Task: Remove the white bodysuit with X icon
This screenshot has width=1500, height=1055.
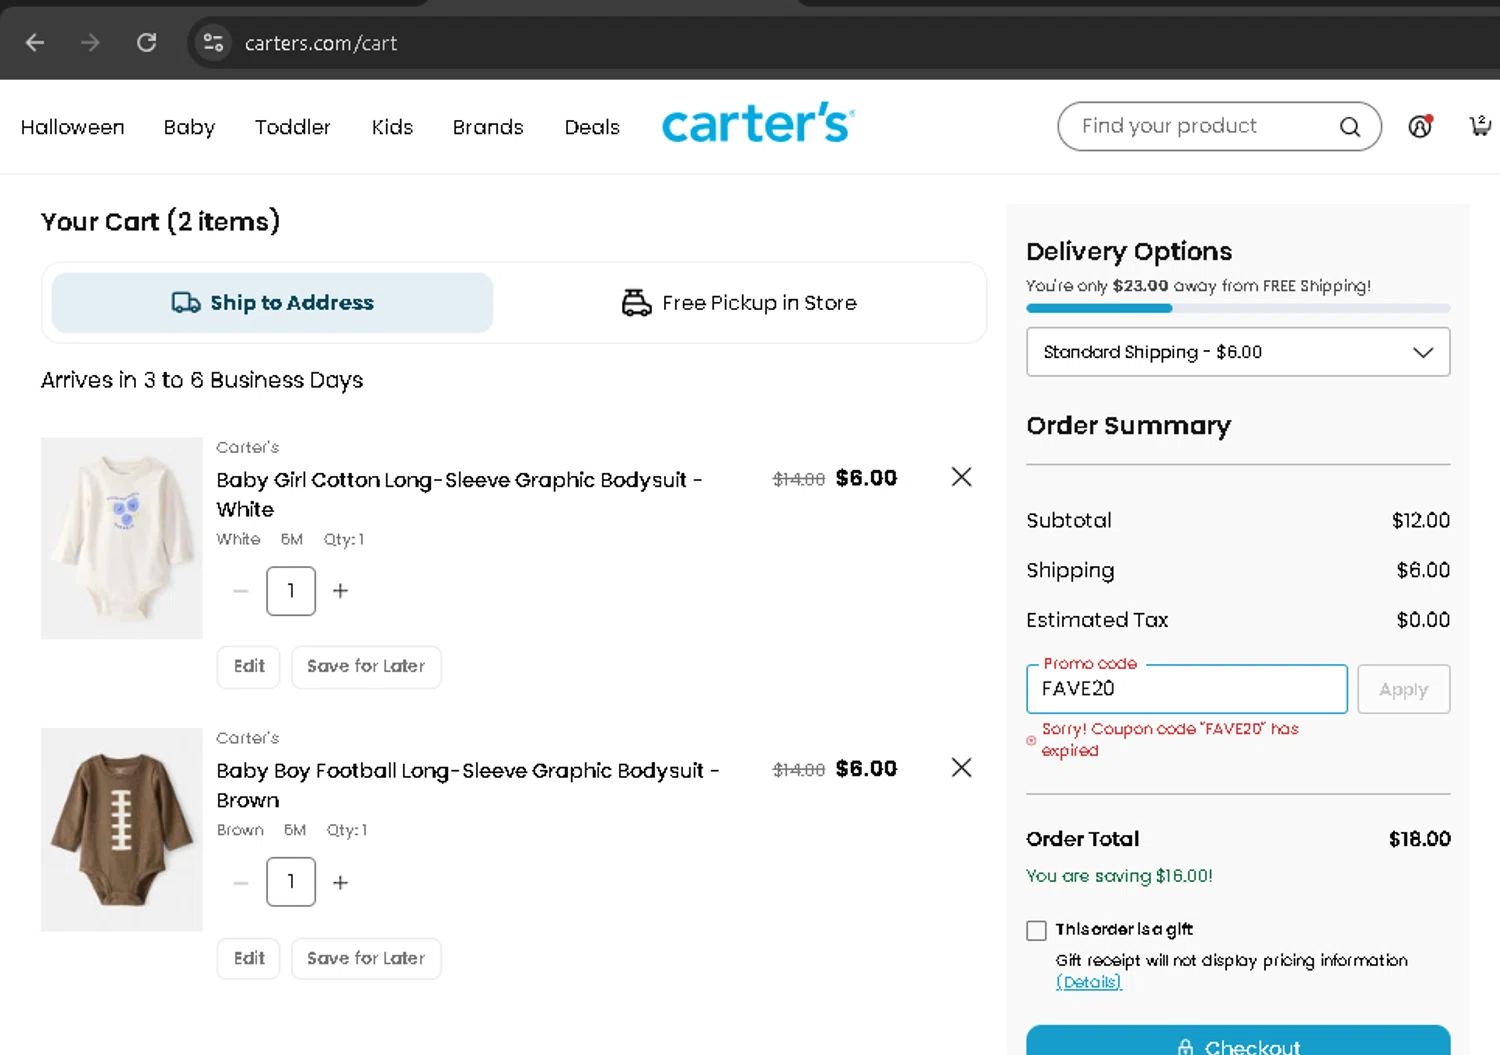Action: pos(961,477)
